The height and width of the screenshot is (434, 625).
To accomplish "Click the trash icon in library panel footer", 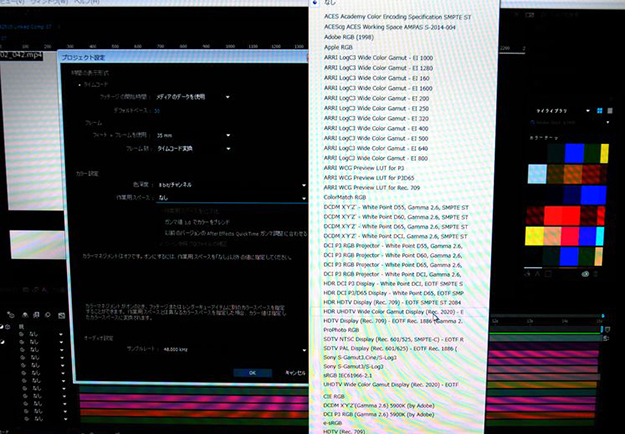I will pyautogui.click(x=596, y=274).
